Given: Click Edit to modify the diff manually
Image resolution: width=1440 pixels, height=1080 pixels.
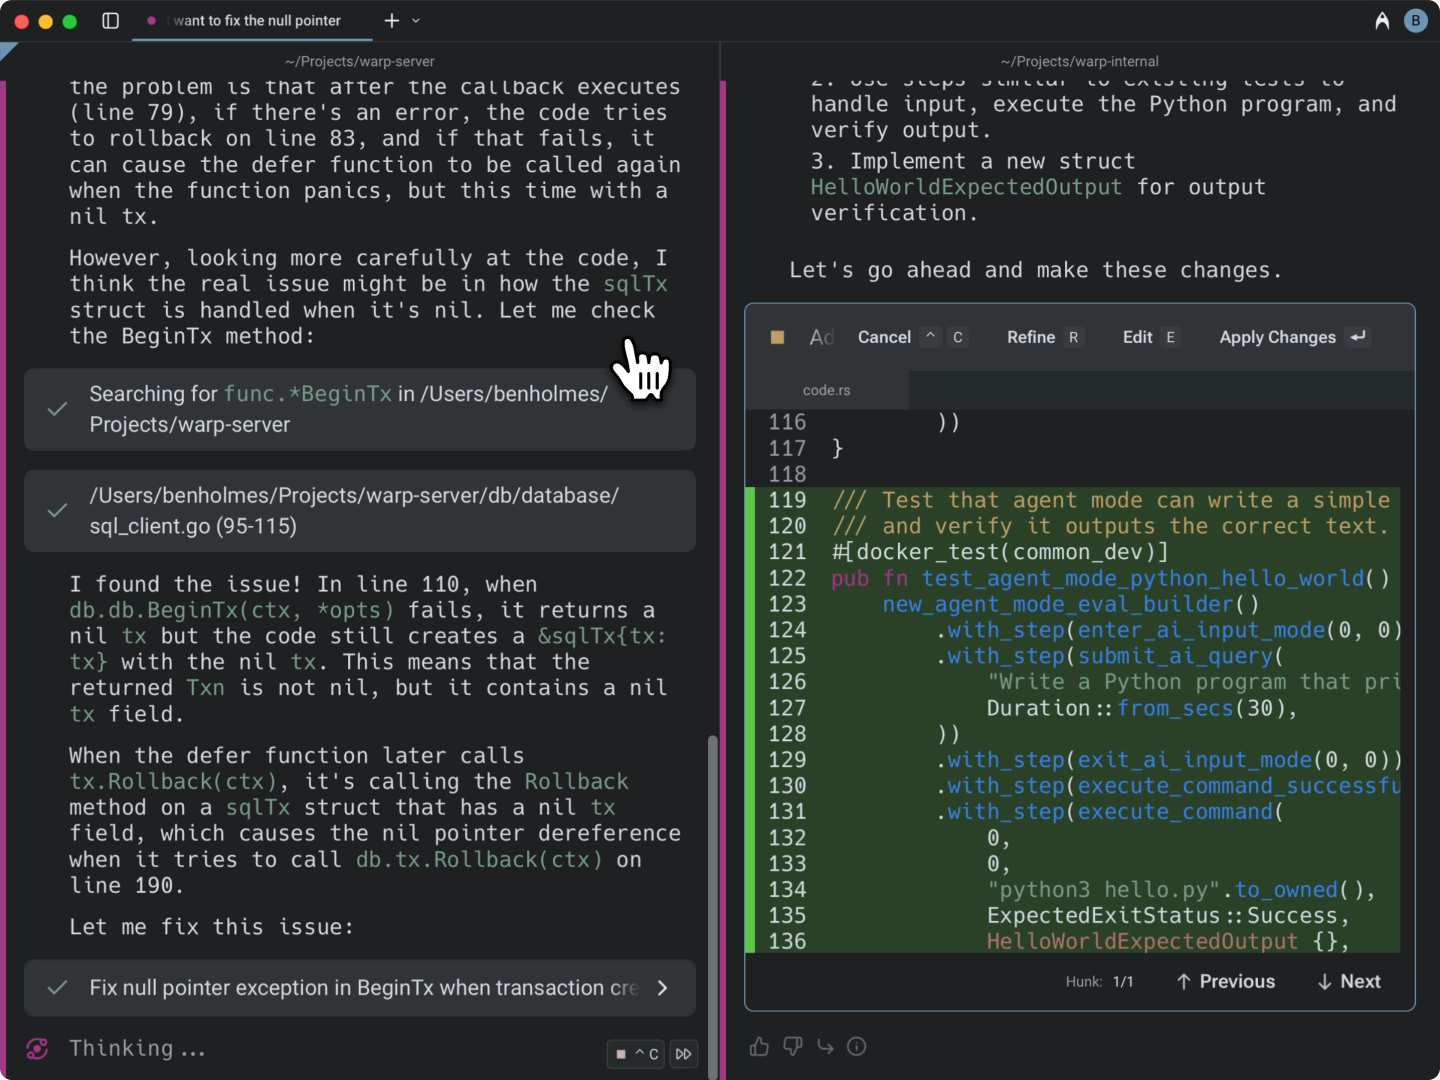Looking at the screenshot, I should (x=1138, y=338).
